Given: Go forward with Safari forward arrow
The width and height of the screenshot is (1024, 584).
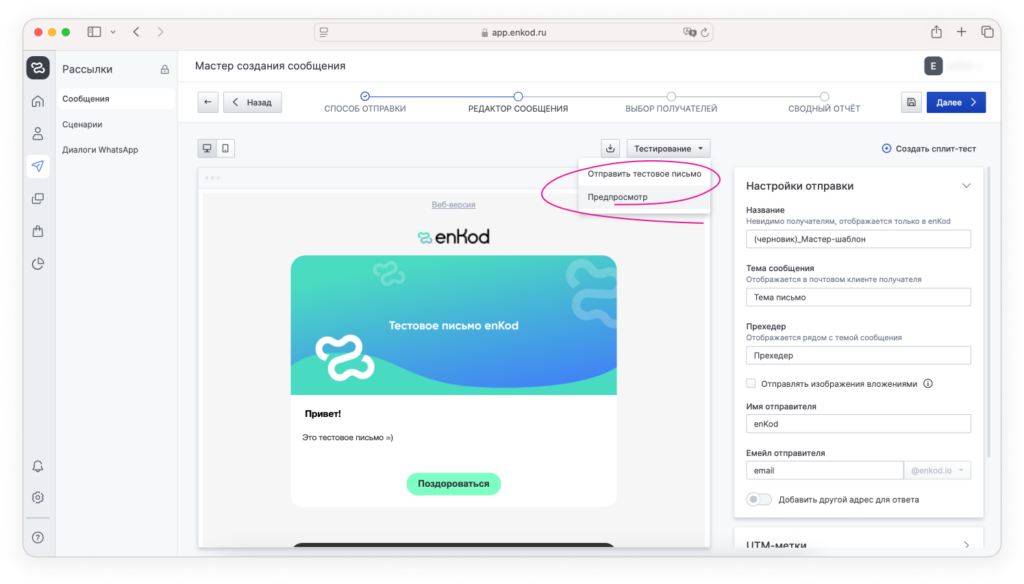Looking at the screenshot, I should coord(160,31).
